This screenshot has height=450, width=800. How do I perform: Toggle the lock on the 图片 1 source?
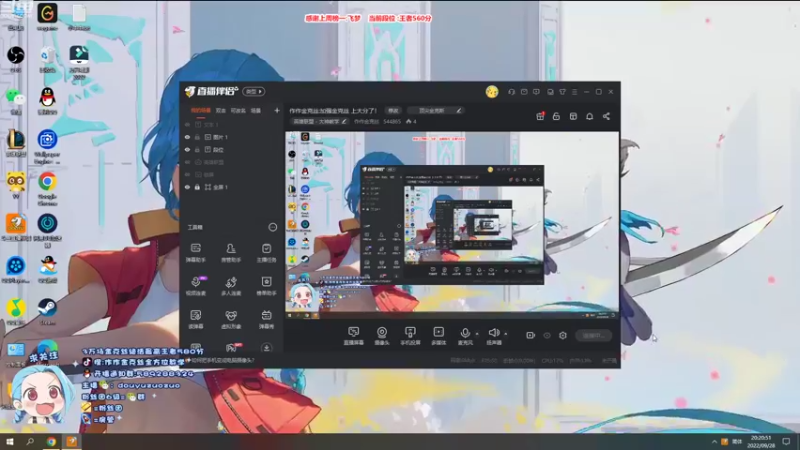tap(197, 137)
